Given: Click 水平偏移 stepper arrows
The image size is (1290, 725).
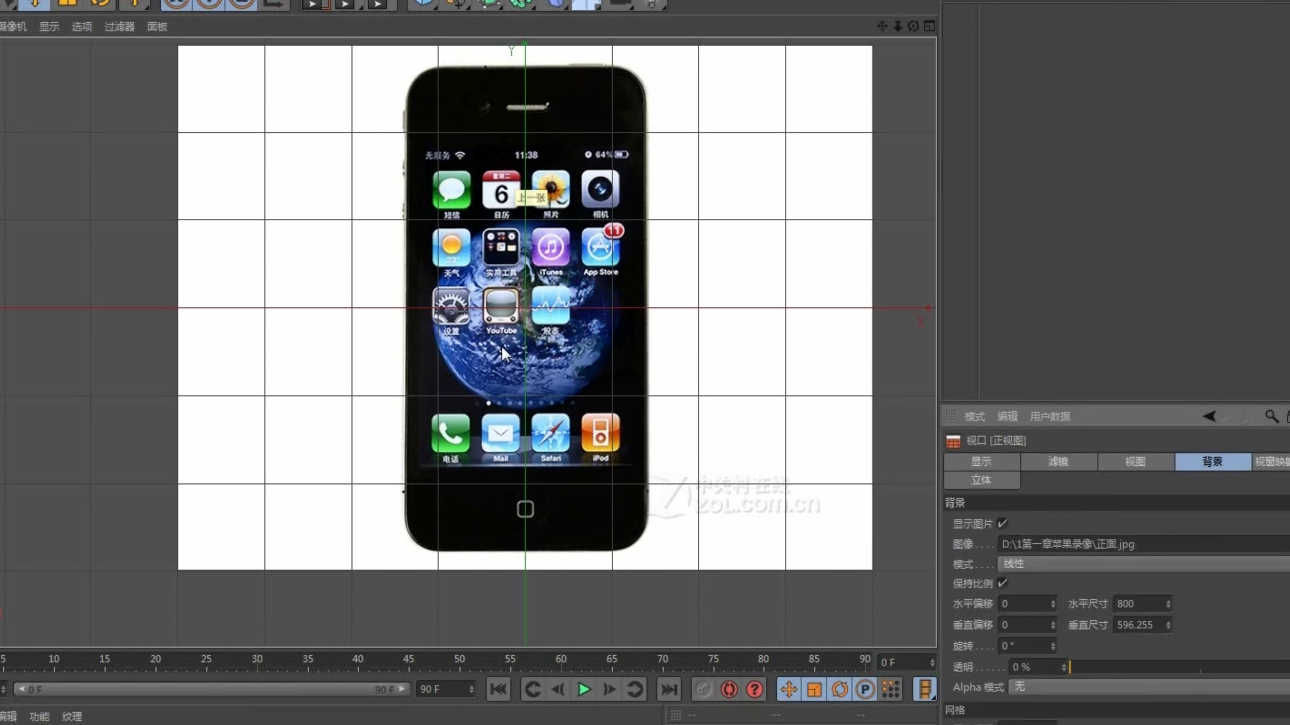Looking at the screenshot, I should [x=1052, y=604].
